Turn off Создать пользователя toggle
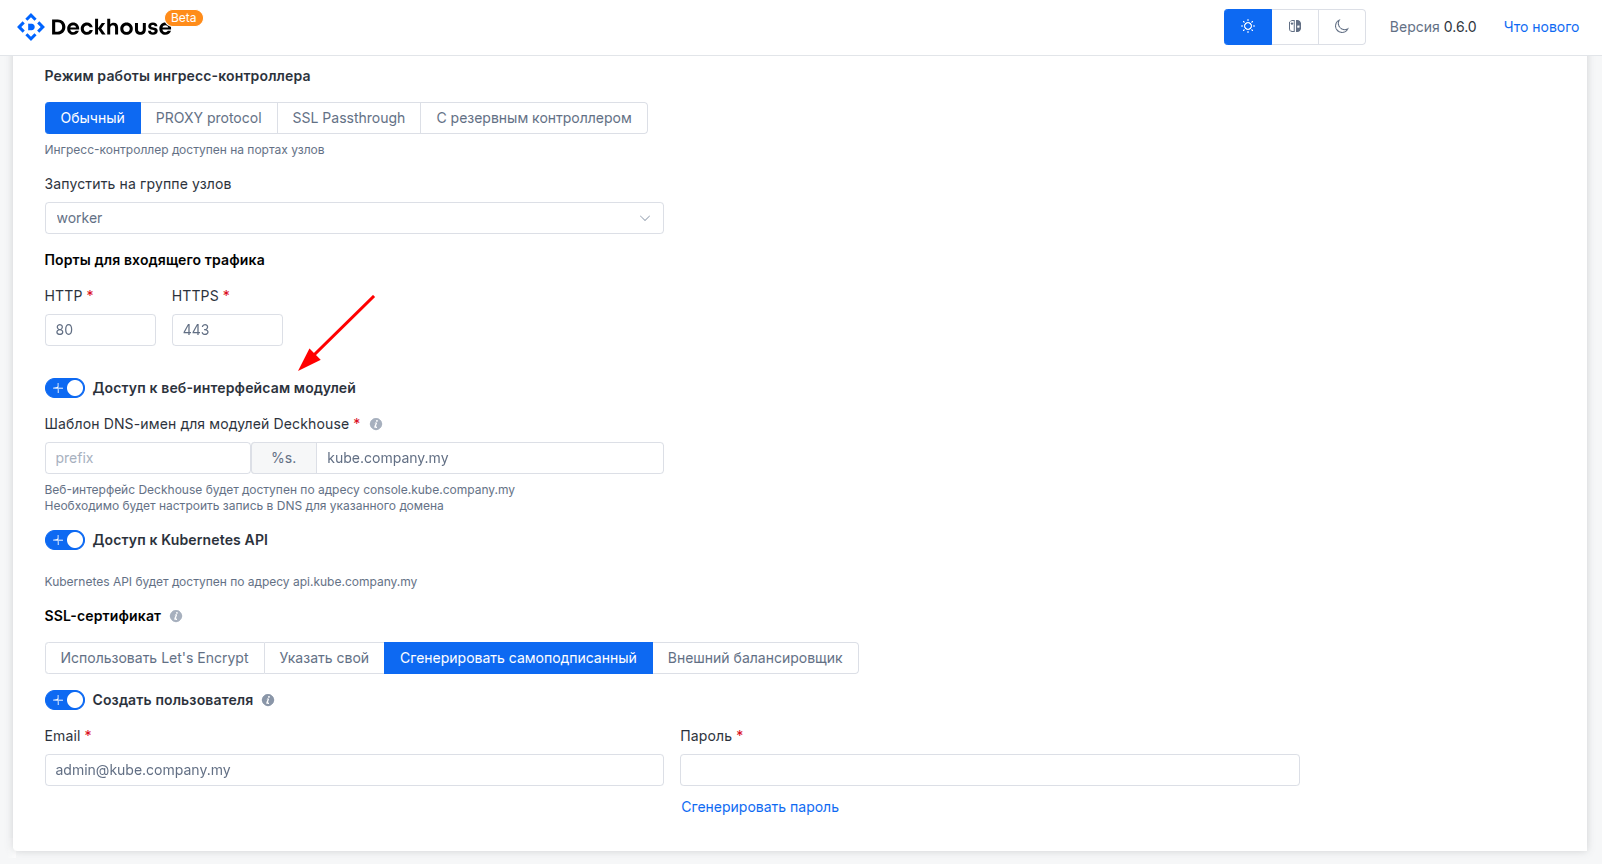The width and height of the screenshot is (1602, 864). click(x=65, y=700)
